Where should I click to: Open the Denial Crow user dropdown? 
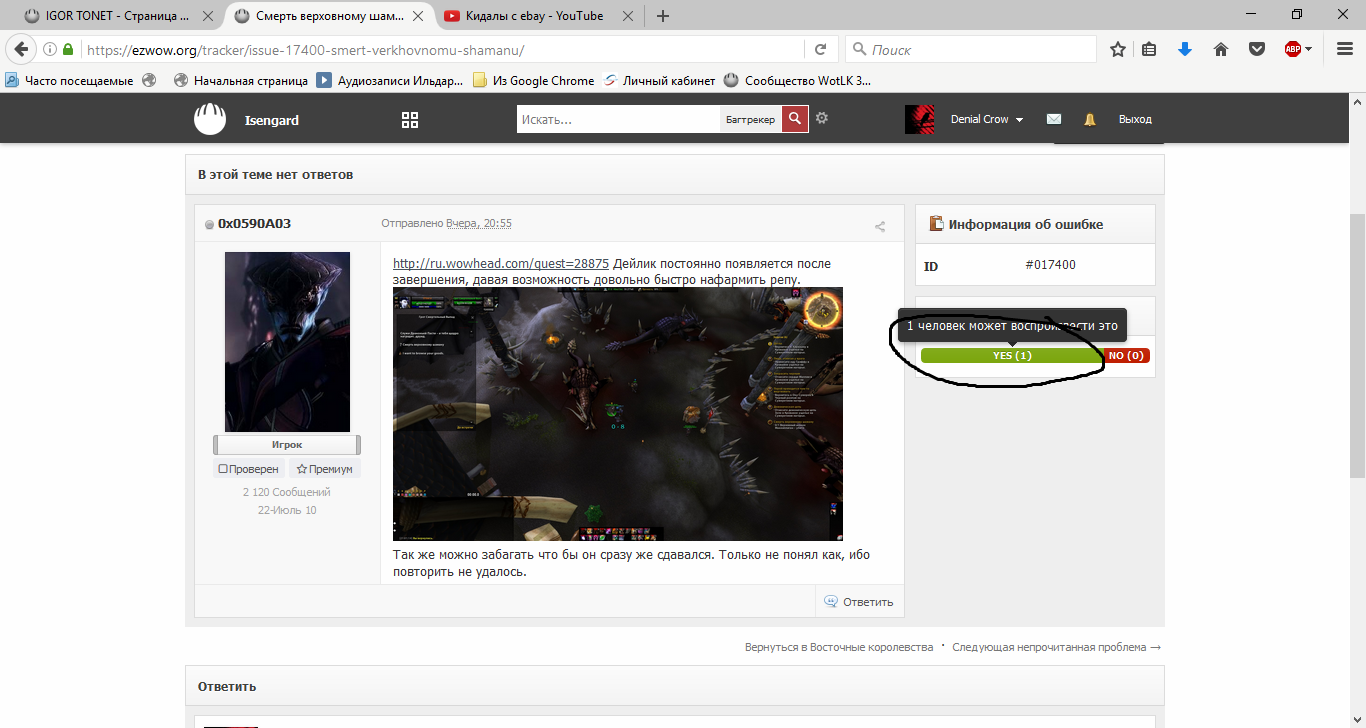[x=987, y=119]
